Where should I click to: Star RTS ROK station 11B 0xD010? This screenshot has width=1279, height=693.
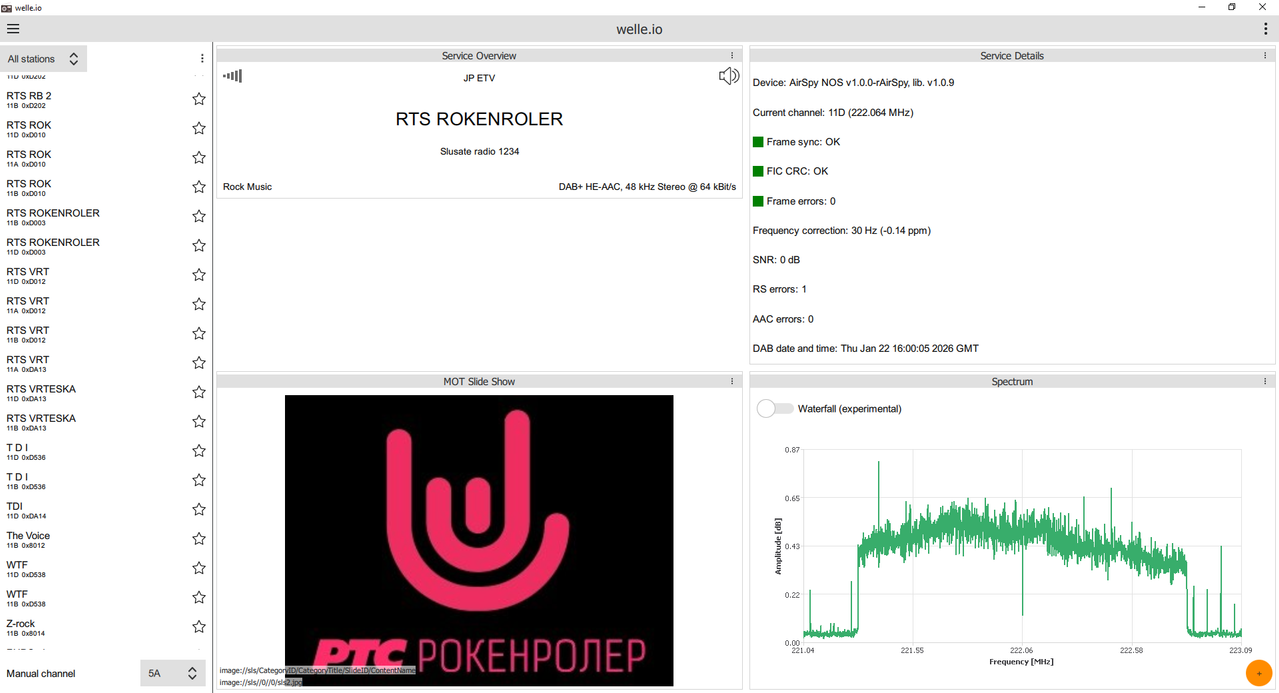pos(199,187)
